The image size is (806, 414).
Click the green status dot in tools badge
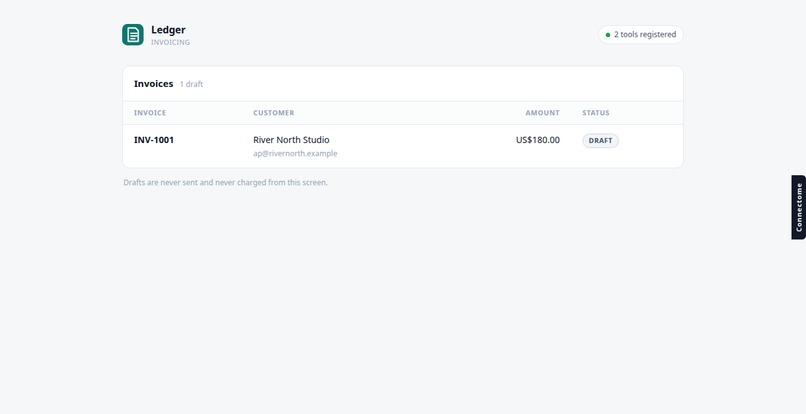point(608,35)
